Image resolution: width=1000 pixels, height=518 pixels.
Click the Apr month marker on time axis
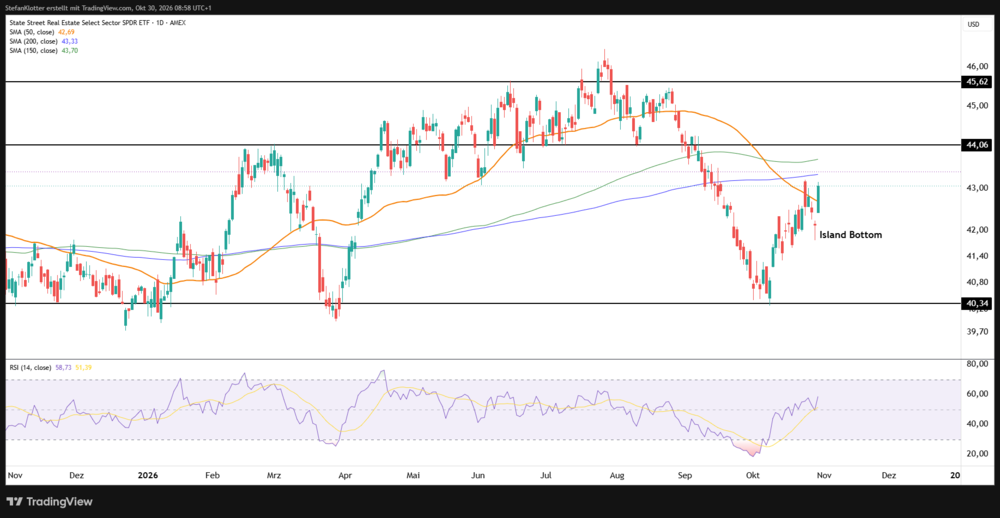pos(345,476)
